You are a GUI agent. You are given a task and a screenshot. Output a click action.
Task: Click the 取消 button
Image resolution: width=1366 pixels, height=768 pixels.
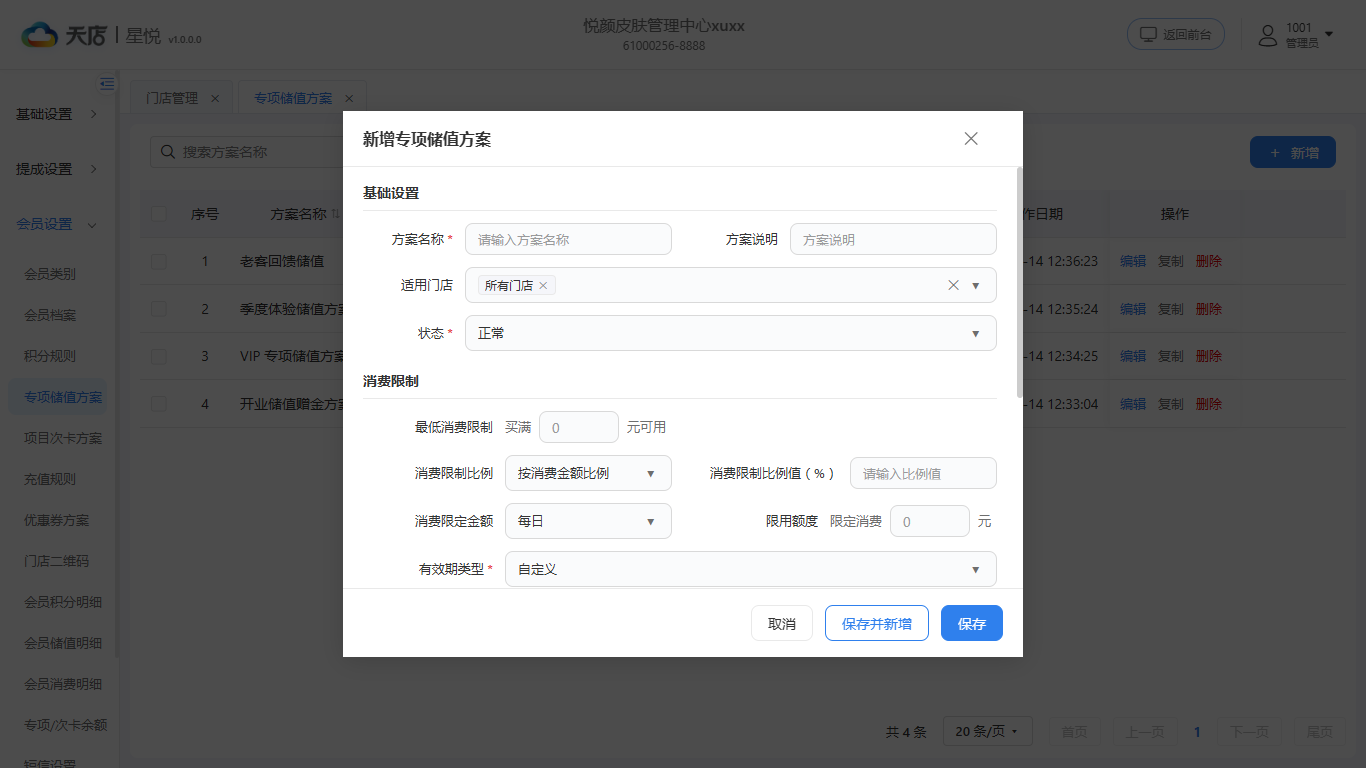tap(782, 623)
